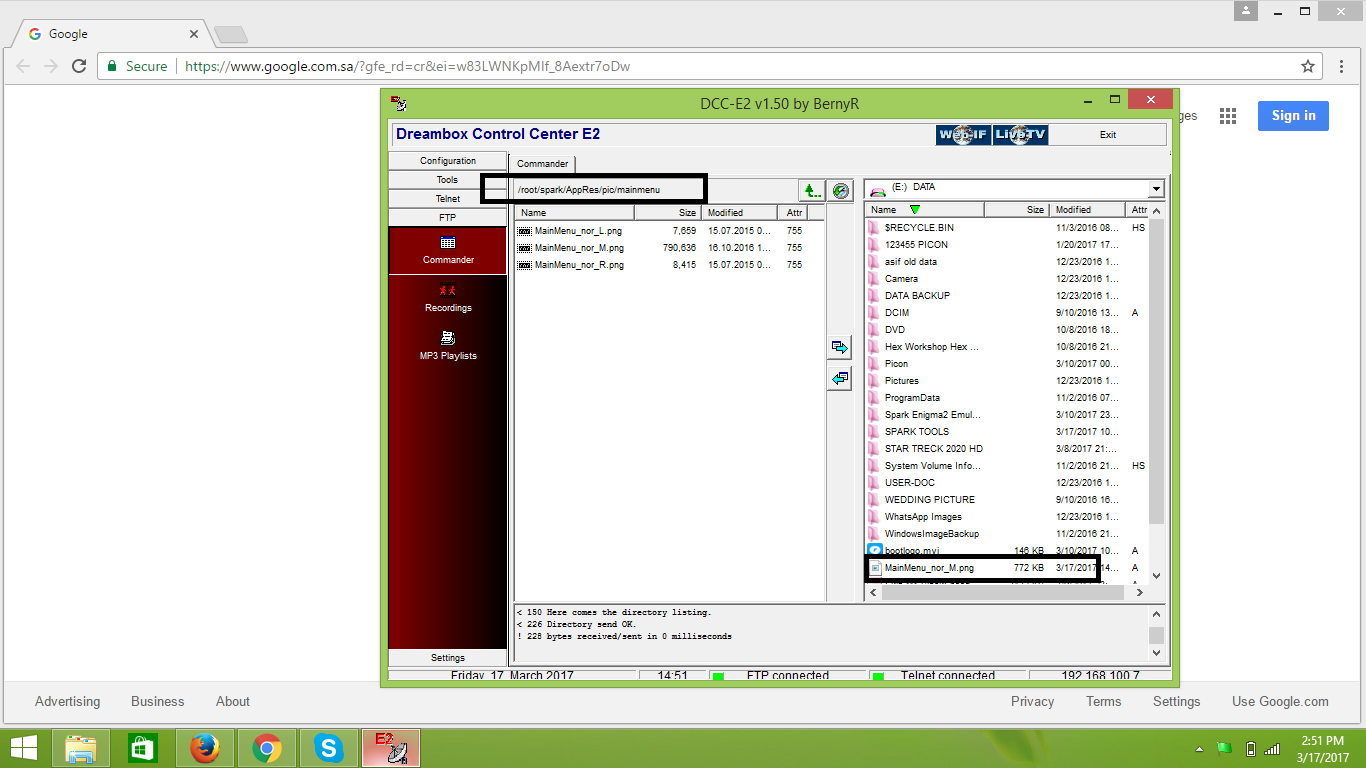Launch the LiveTV button
This screenshot has height=768, width=1366.
click(x=1020, y=134)
